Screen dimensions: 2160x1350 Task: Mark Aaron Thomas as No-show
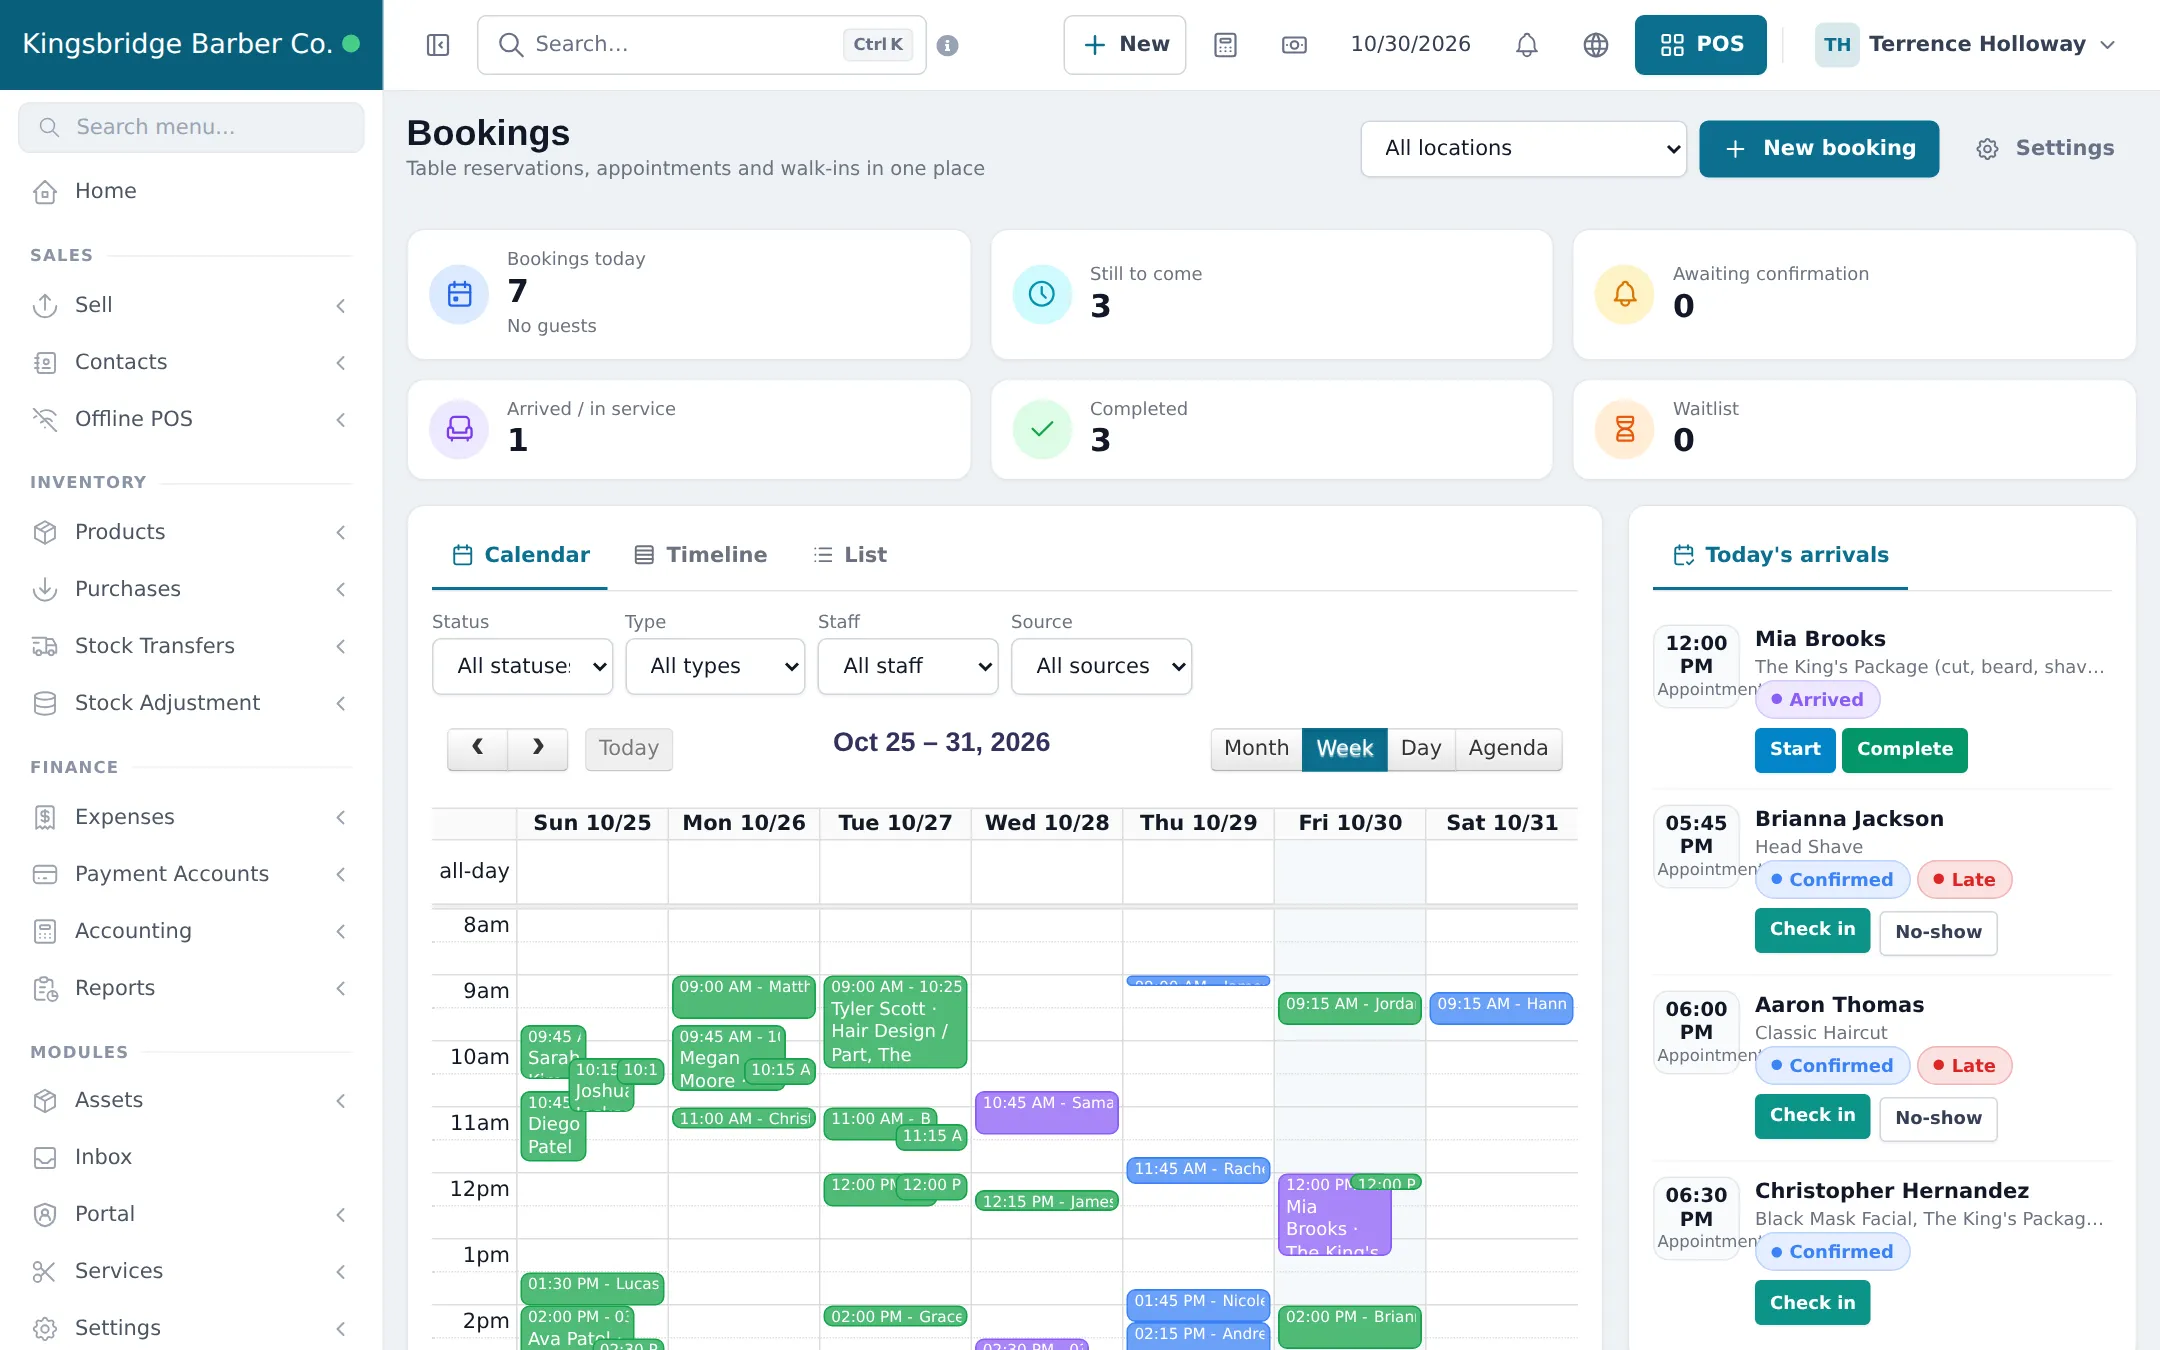coord(1938,1119)
